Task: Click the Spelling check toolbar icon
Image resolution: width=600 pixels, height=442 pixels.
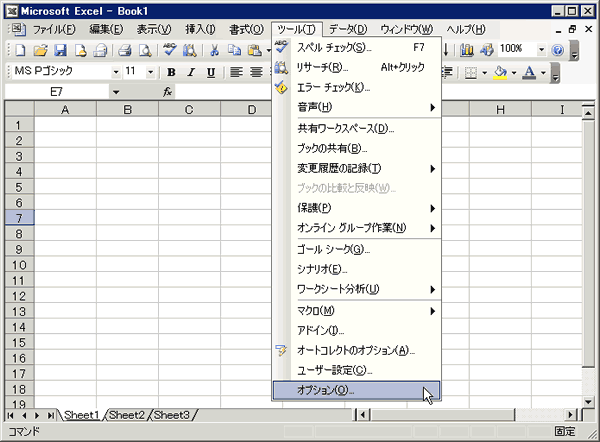Action: (170, 50)
